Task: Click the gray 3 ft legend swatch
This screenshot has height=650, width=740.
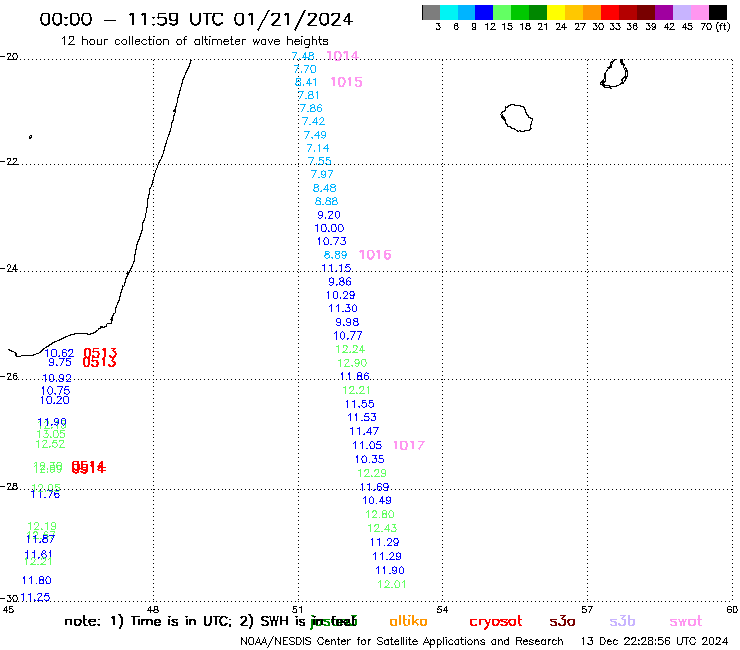Action: (x=431, y=12)
